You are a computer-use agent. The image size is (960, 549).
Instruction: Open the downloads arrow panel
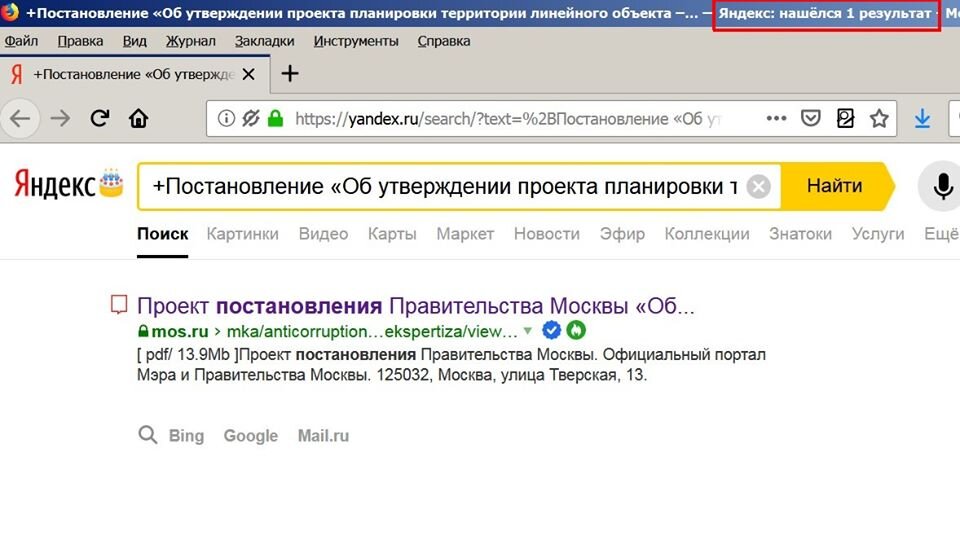point(922,118)
